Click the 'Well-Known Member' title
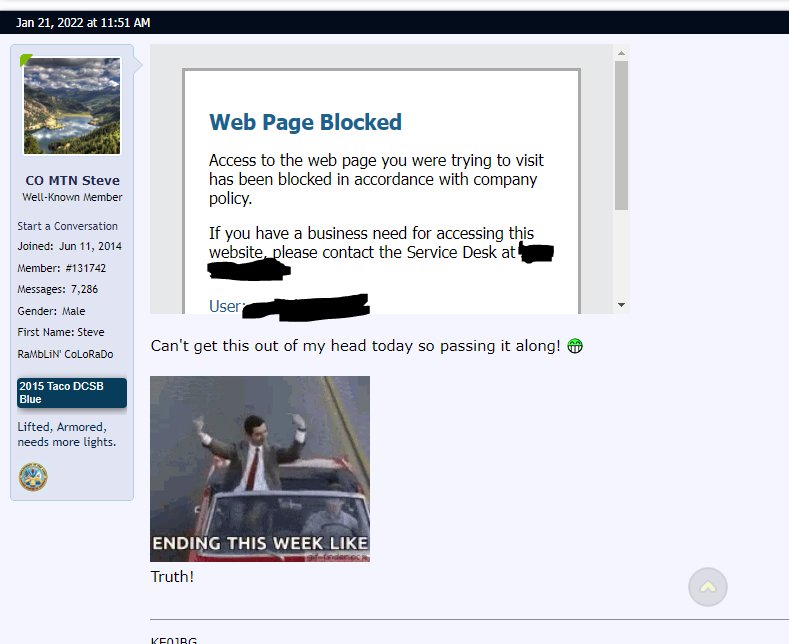Image resolution: width=789 pixels, height=644 pixels. [72, 197]
